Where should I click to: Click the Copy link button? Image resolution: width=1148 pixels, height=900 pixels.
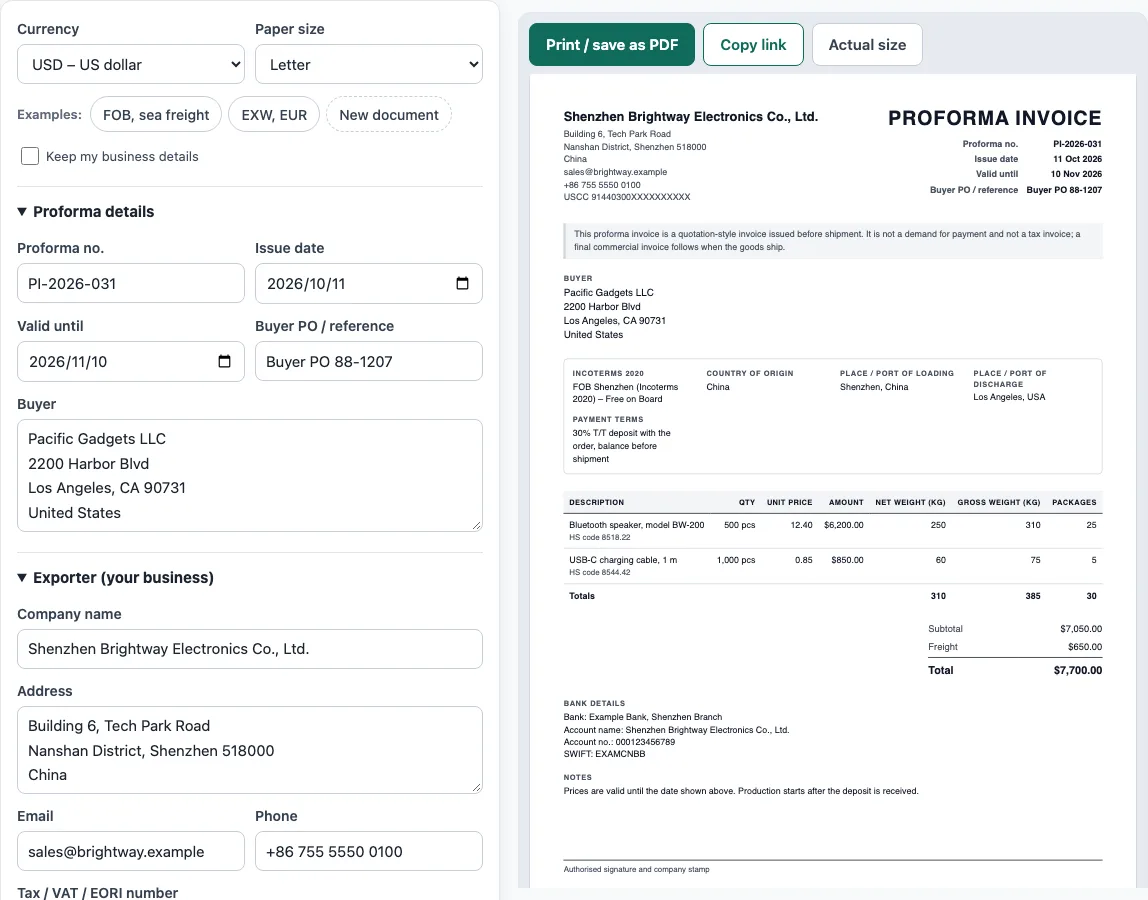click(753, 45)
